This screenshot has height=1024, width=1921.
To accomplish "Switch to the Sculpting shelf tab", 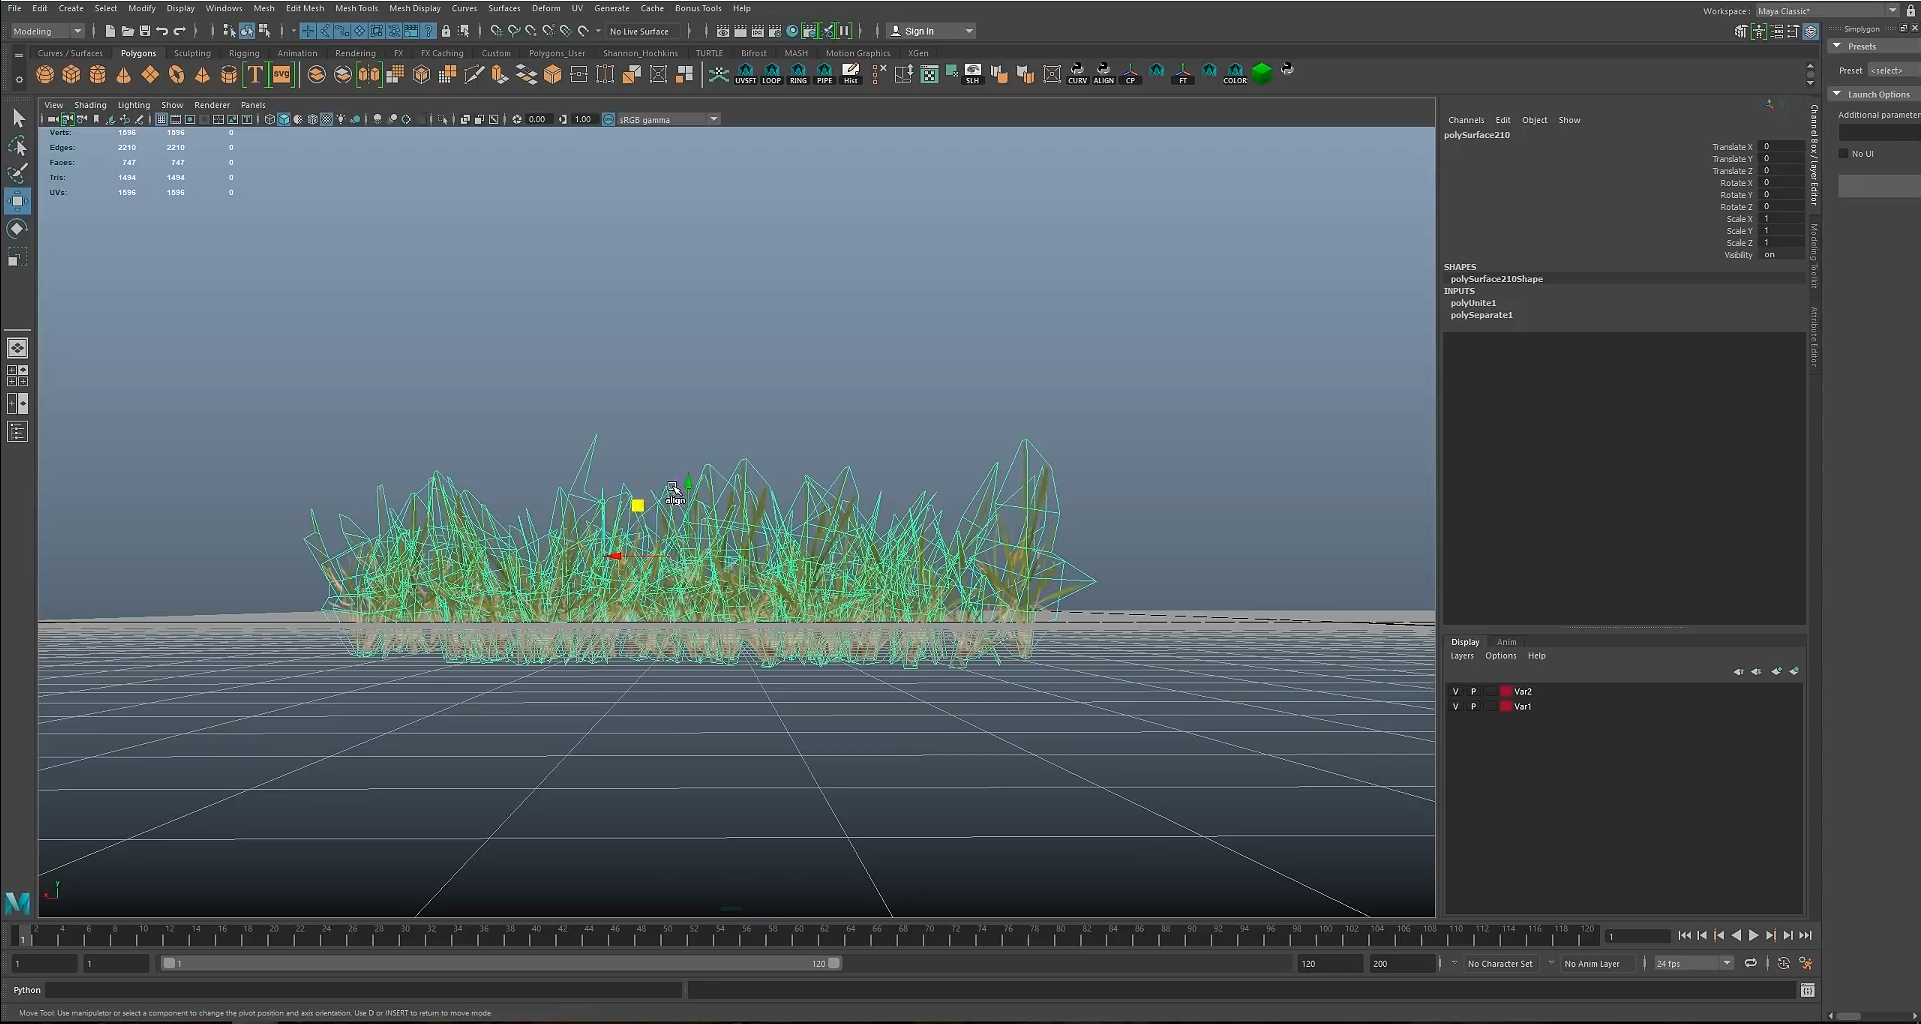I will [x=192, y=53].
